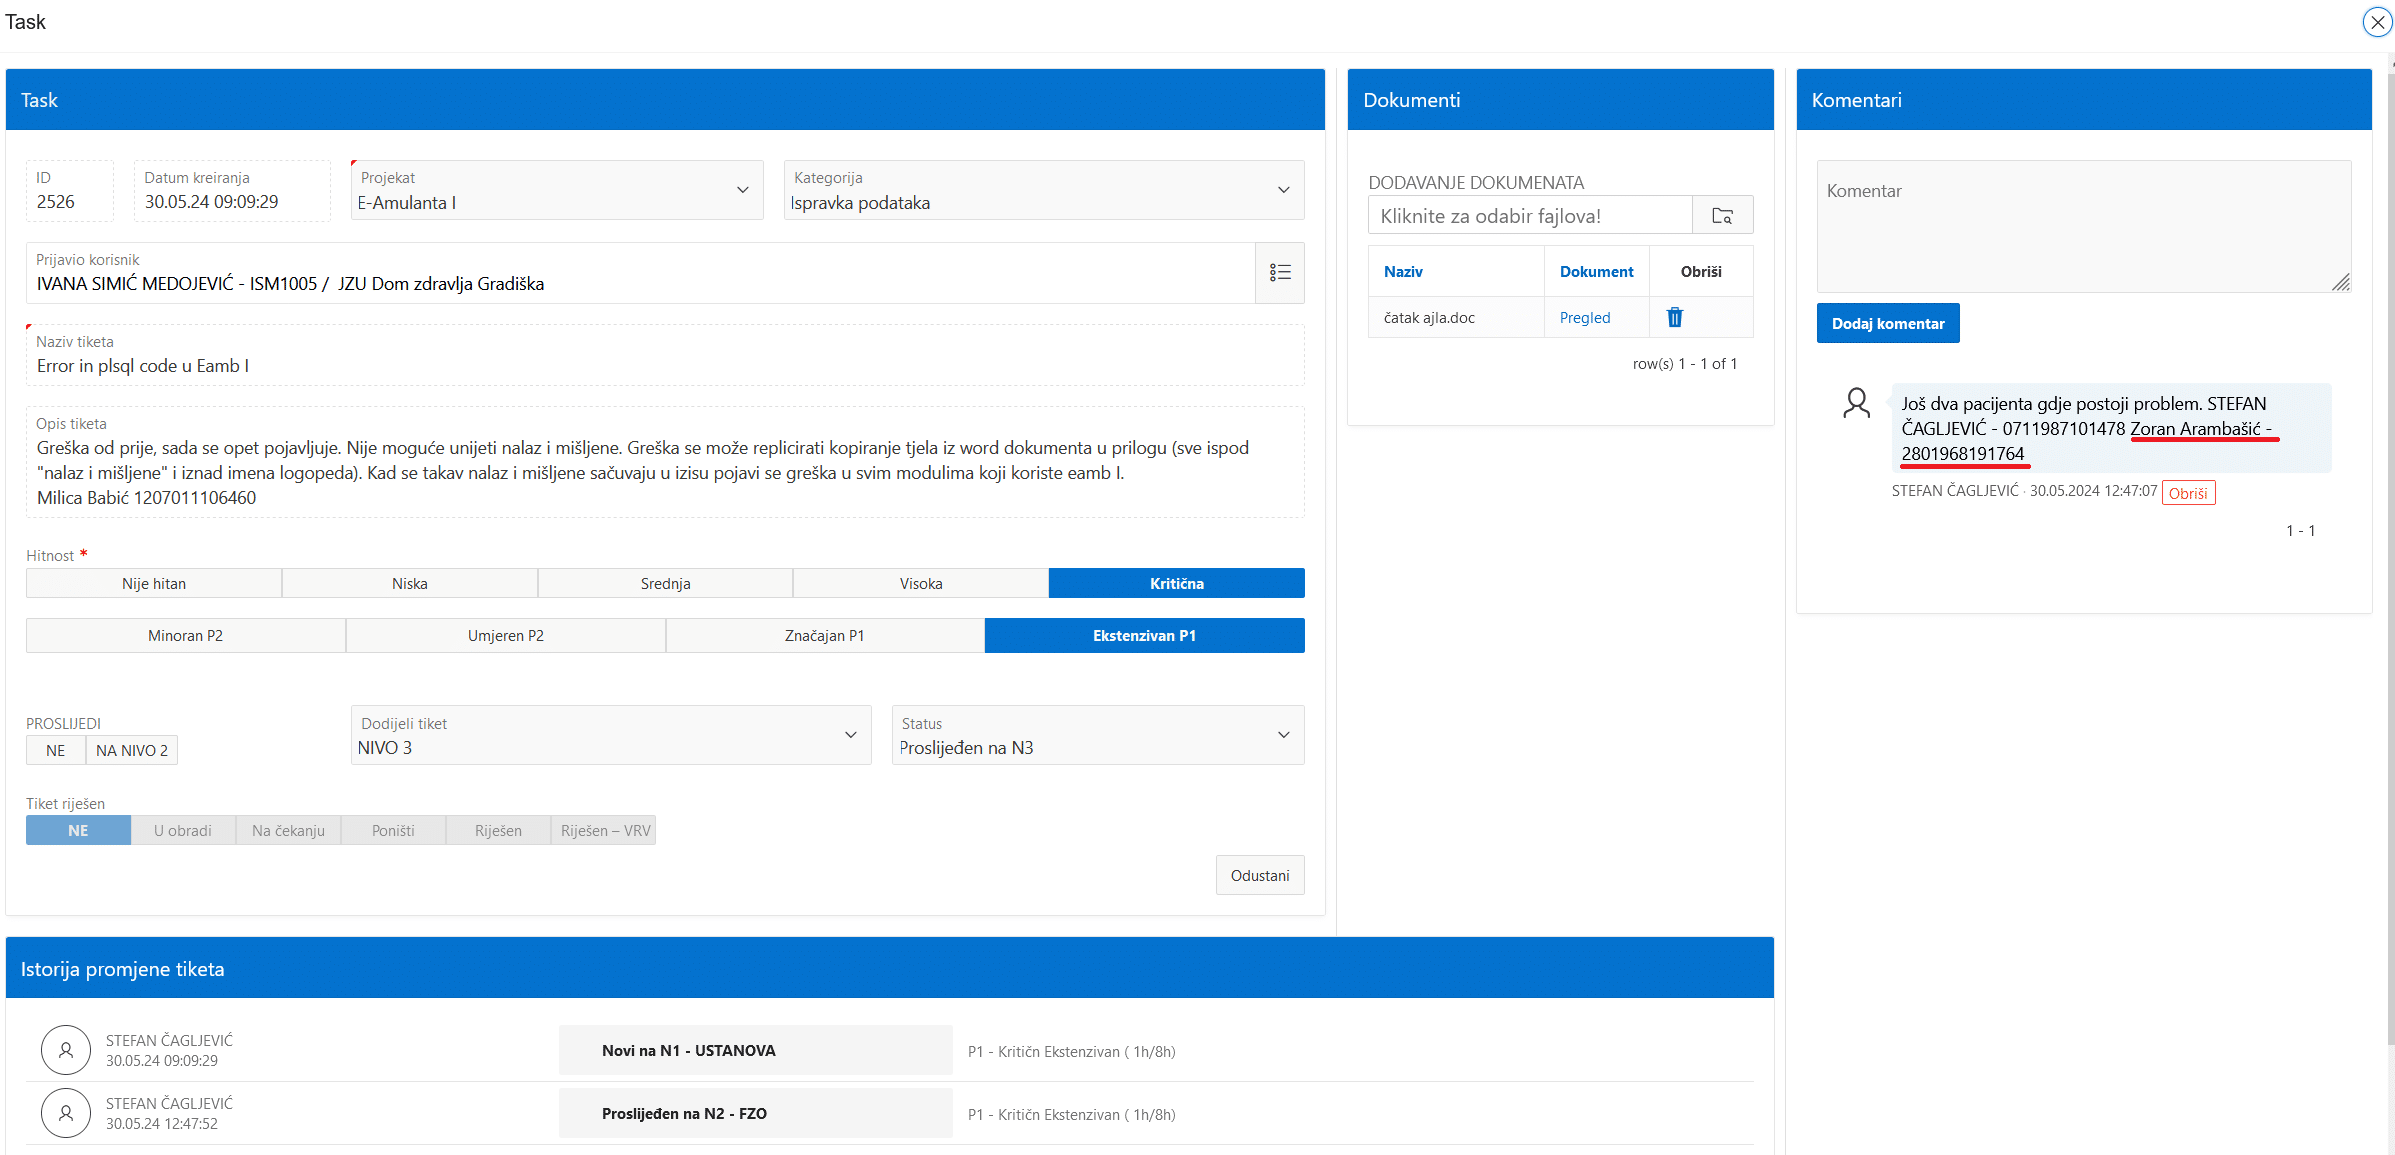
Task: Click the commenter avatar icon in Komentari
Action: (x=1856, y=403)
